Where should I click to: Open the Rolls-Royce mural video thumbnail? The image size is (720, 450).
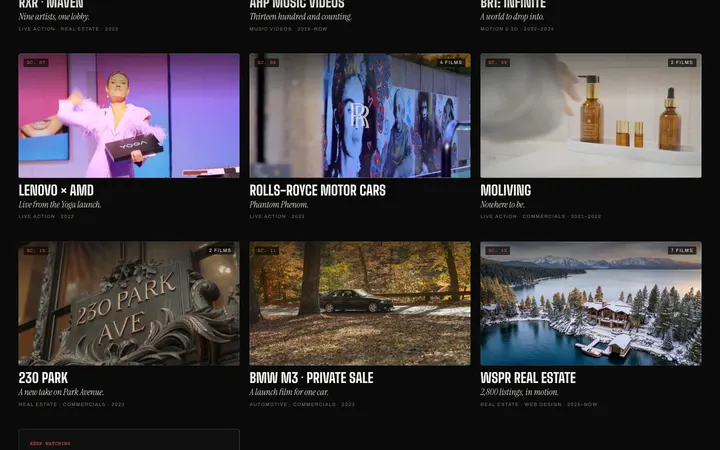click(360, 115)
